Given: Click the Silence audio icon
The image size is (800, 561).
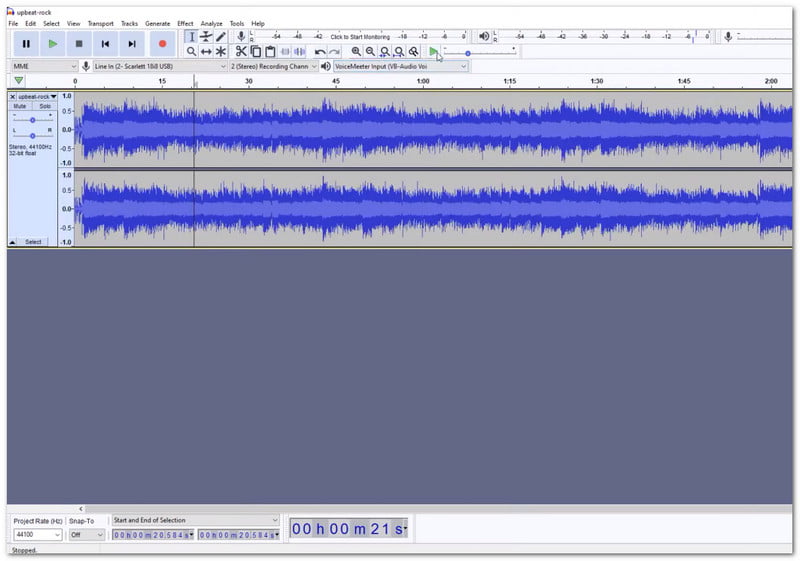Looking at the screenshot, I should point(300,52).
